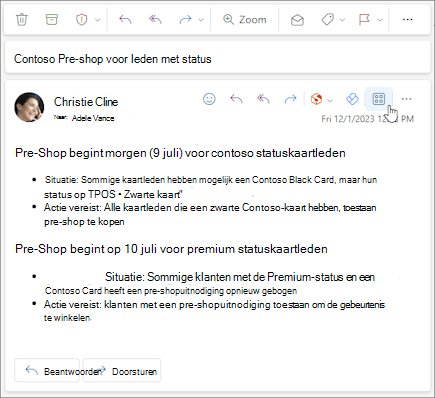
Task: Open more options in top toolbar
Action: coord(407,20)
